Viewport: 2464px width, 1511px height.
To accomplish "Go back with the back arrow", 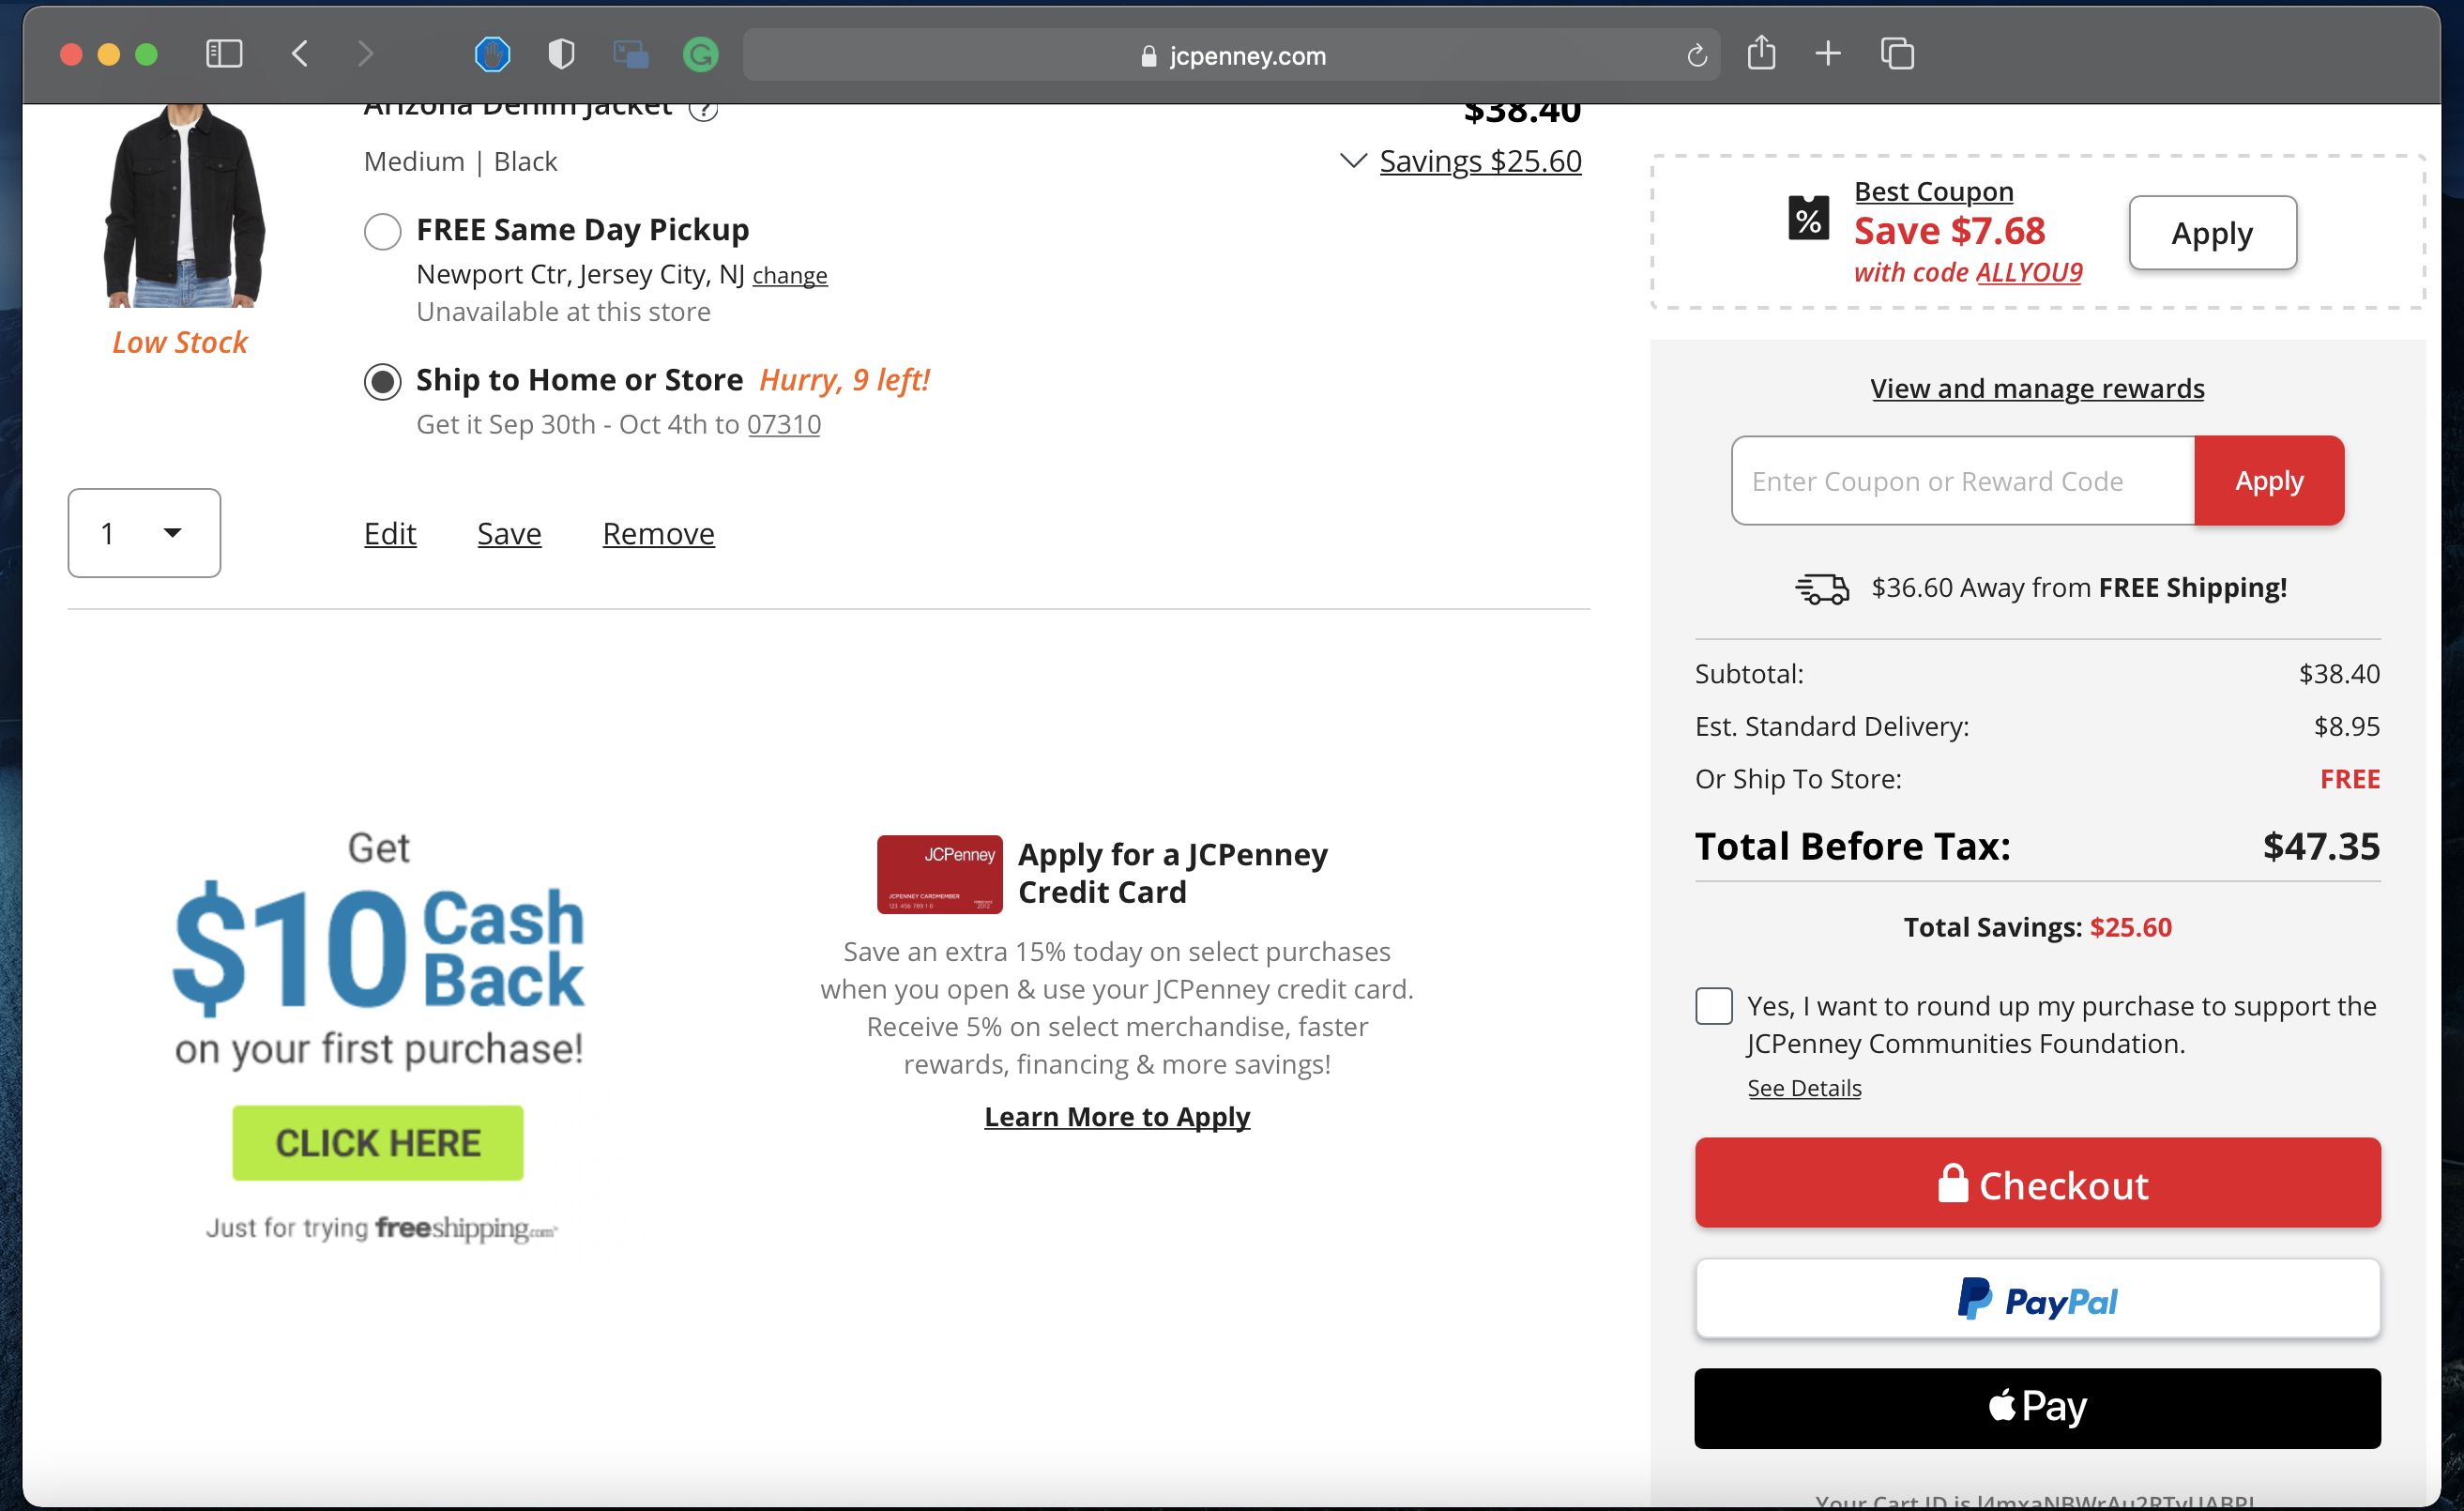I will pos(300,54).
